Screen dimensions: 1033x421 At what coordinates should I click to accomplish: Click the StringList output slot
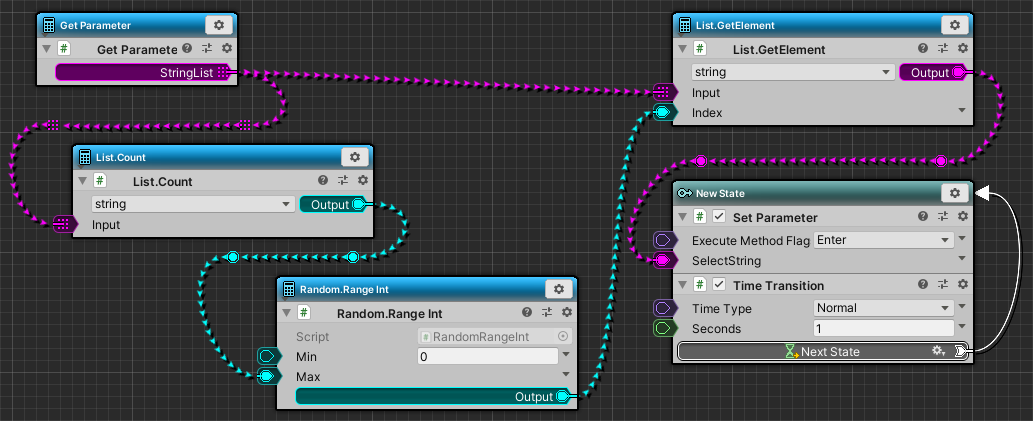(x=224, y=72)
